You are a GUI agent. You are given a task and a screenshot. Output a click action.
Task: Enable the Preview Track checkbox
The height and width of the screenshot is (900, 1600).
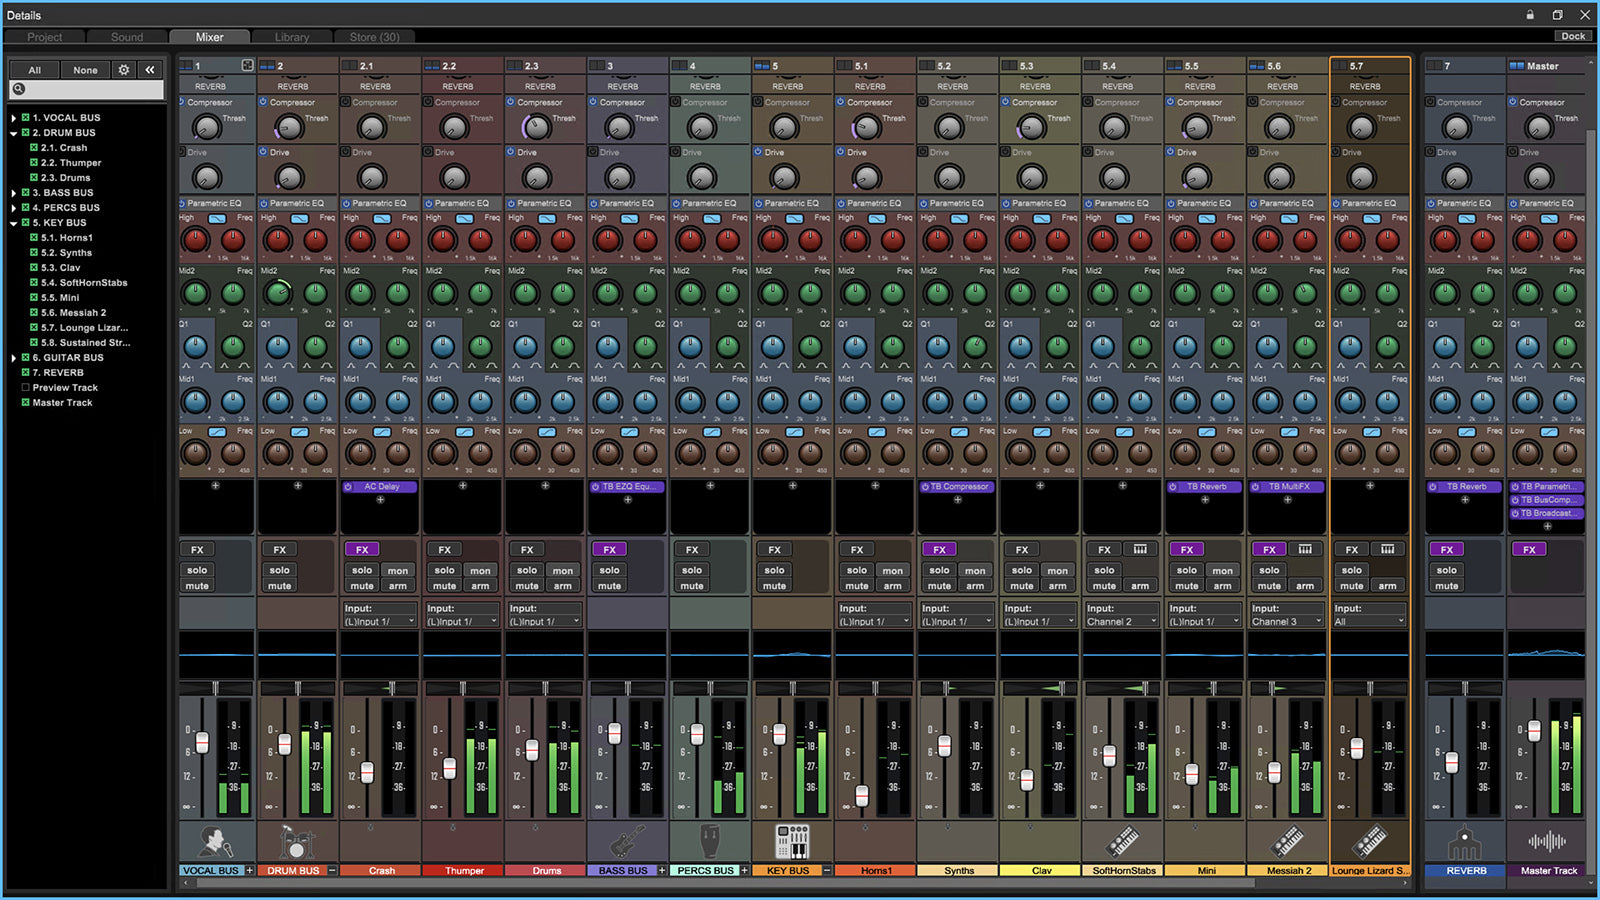tap(25, 387)
